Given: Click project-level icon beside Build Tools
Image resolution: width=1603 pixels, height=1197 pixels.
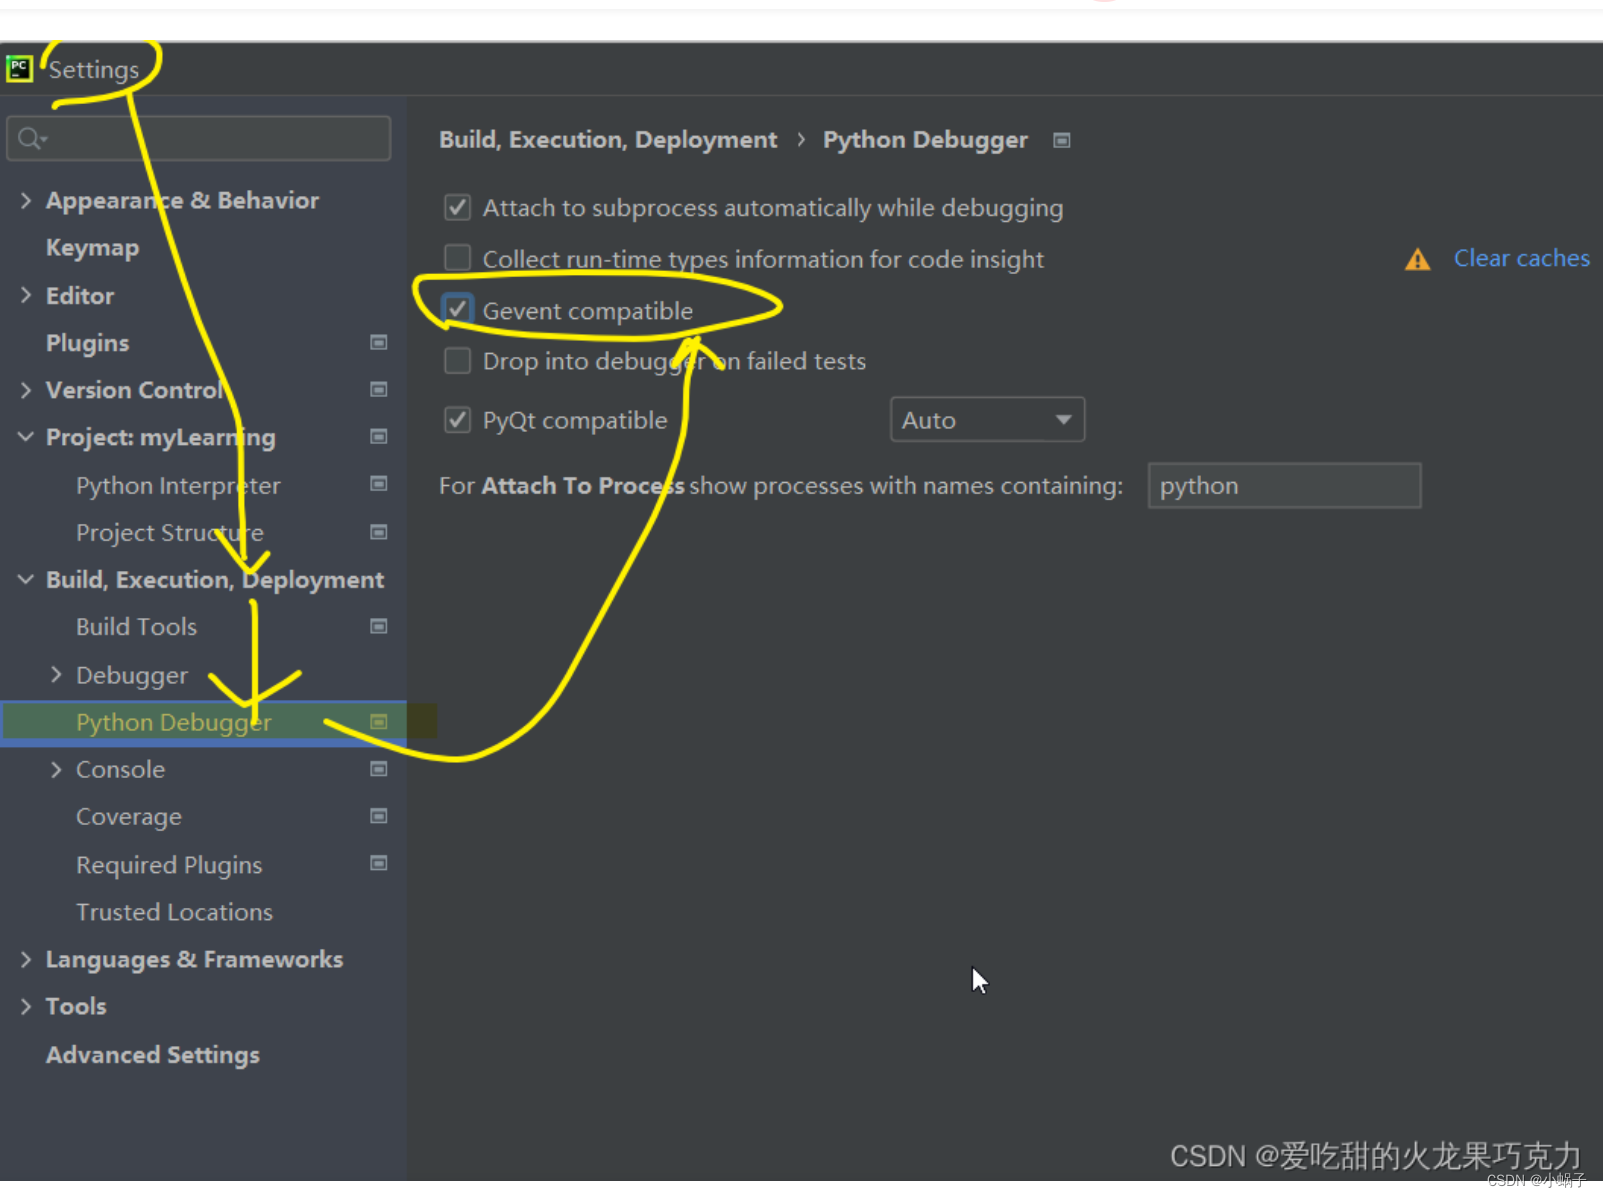Looking at the screenshot, I should (378, 626).
